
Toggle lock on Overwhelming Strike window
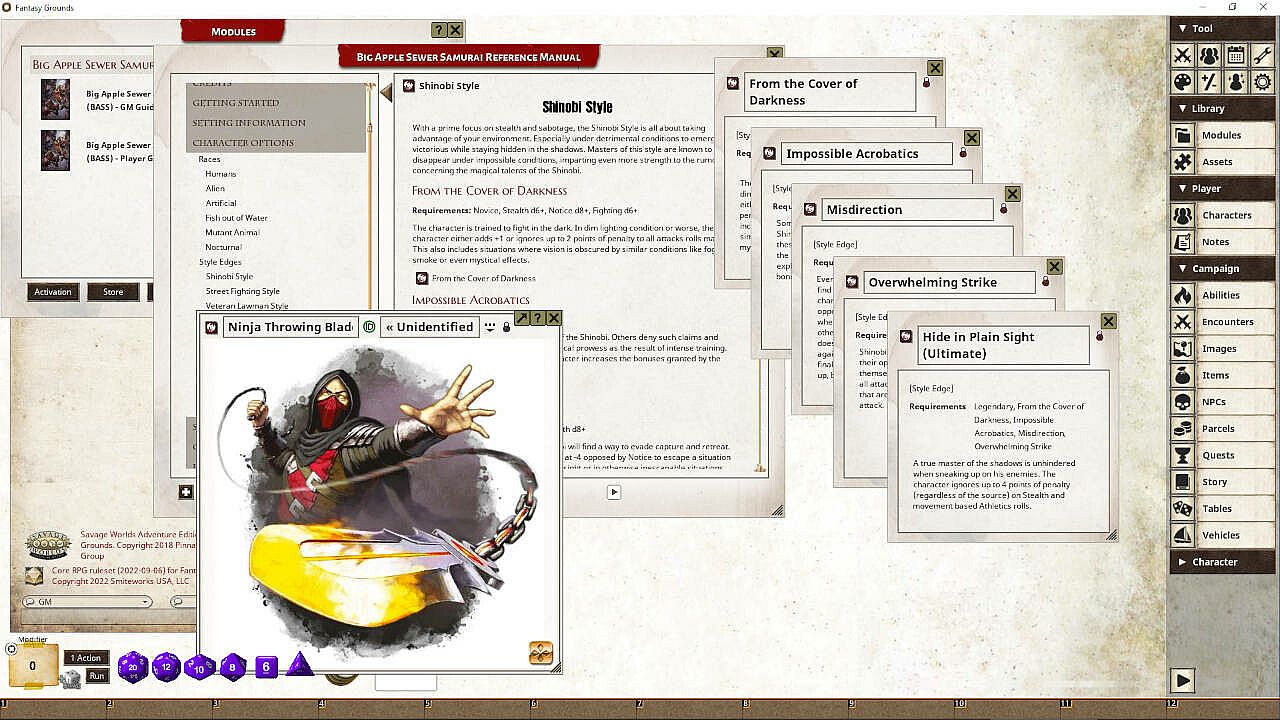coord(1045,282)
